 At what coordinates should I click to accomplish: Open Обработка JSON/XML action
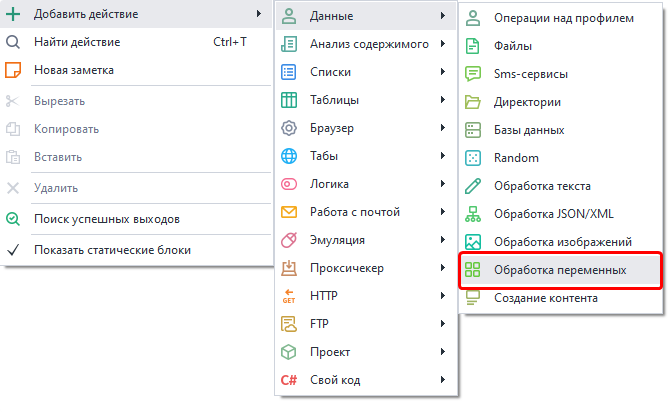coord(554,214)
